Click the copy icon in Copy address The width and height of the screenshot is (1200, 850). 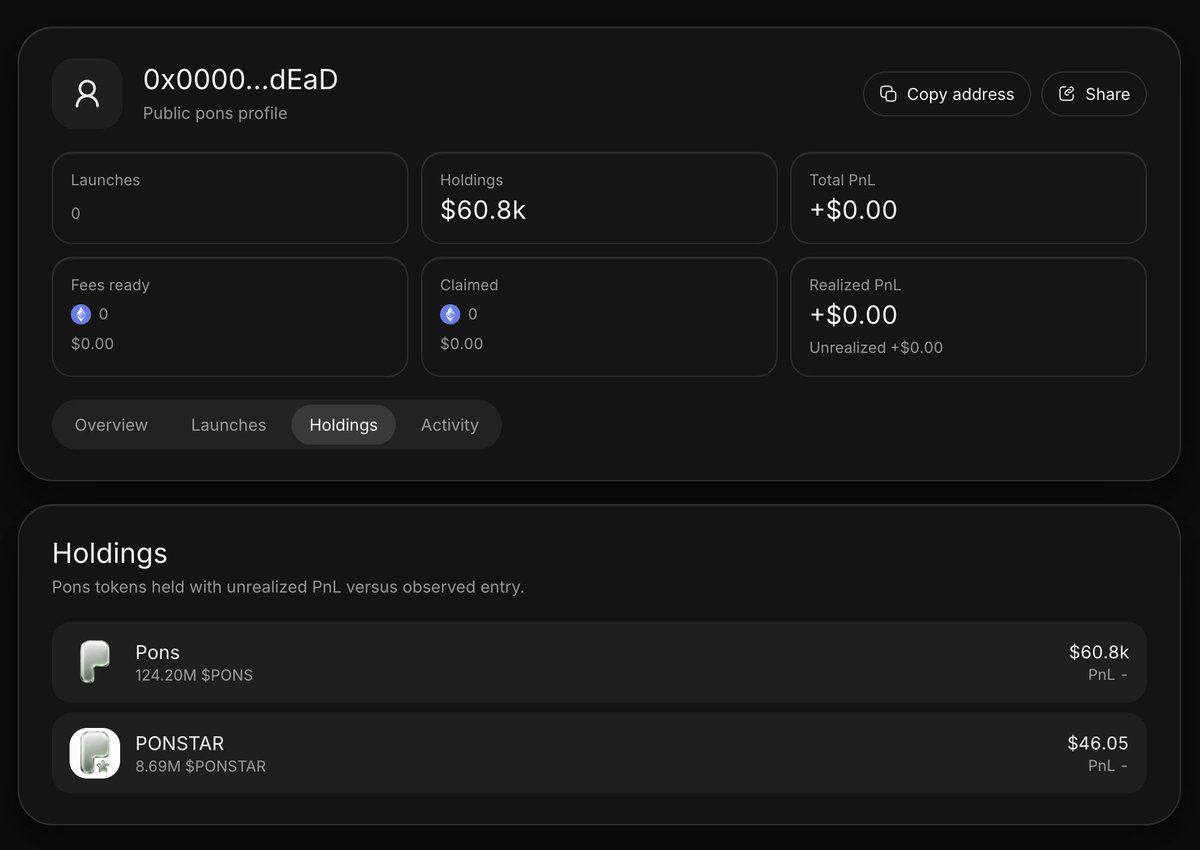click(888, 94)
